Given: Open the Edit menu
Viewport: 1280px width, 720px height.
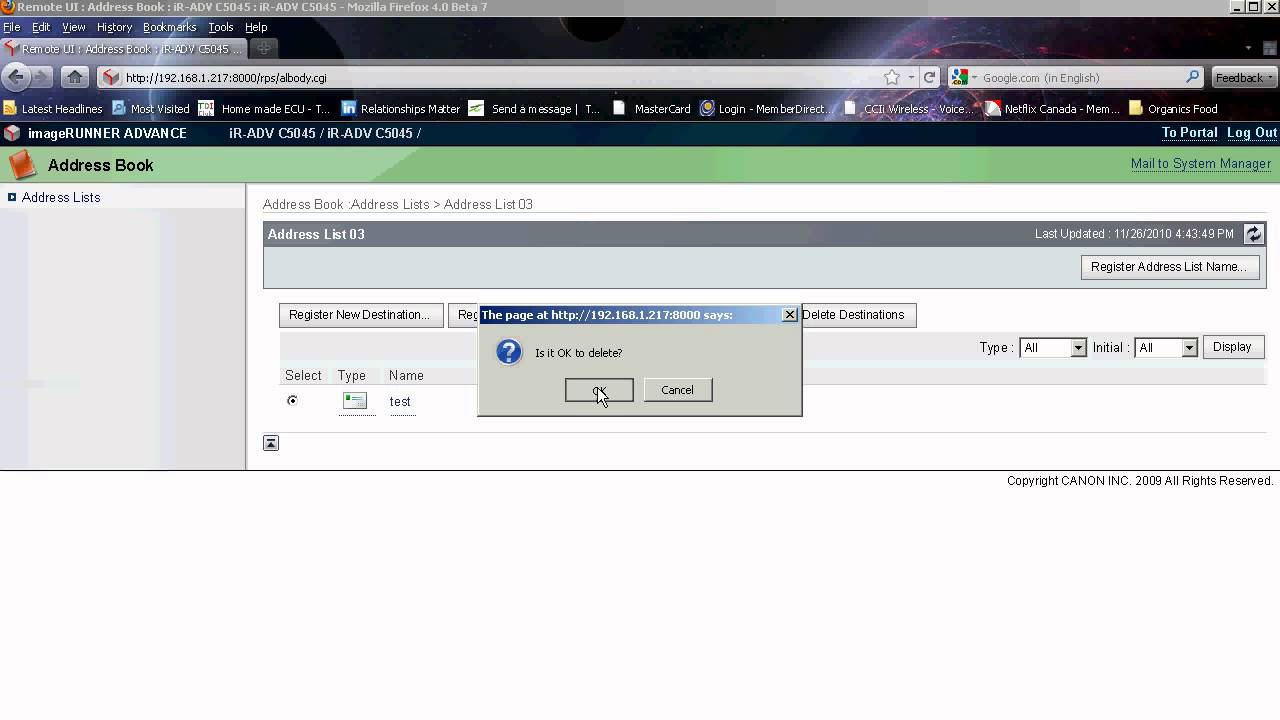Looking at the screenshot, I should click(41, 27).
